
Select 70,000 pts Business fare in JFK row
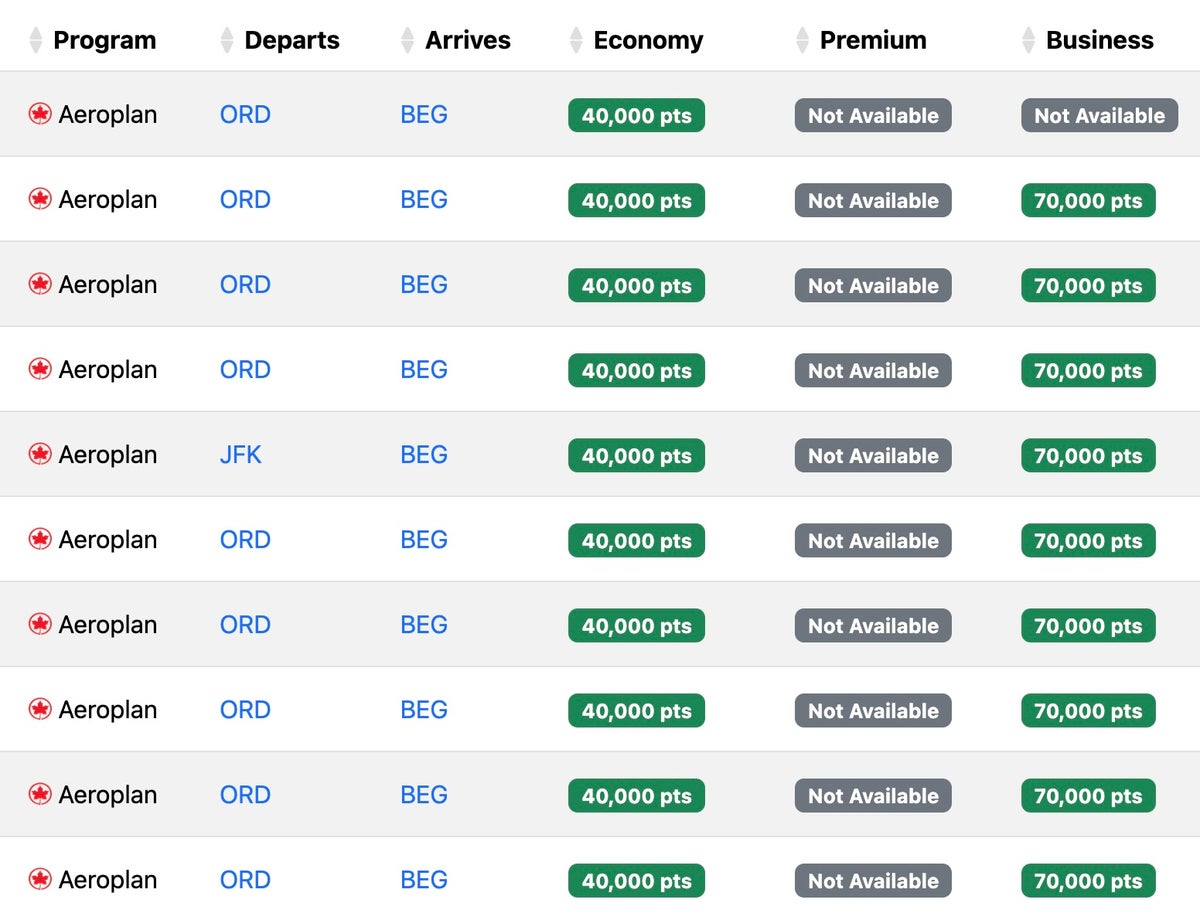pyautogui.click(x=1088, y=456)
